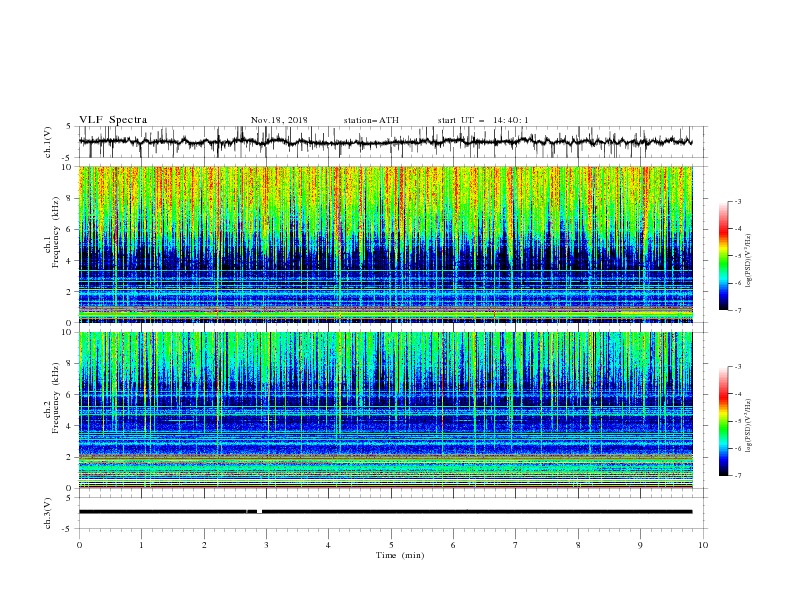The image size is (792, 612).
Task: Click the ch.1 spectrogram color scale bar
Action: pyautogui.click(x=723, y=256)
